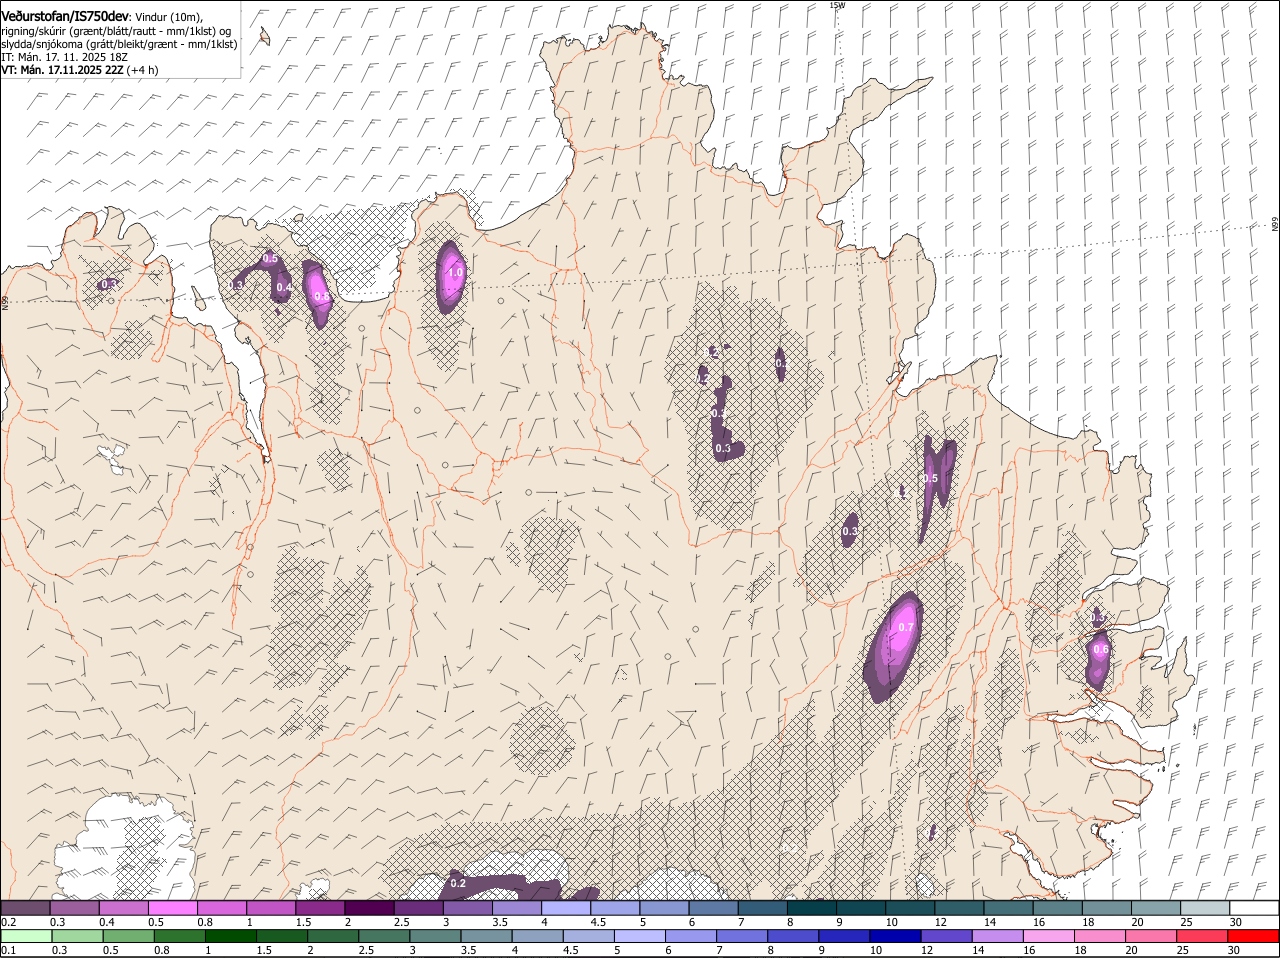Image resolution: width=1280 pixels, height=958 pixels.
Task: Select the pure red swatch after 30
Action: click(x=1254, y=936)
